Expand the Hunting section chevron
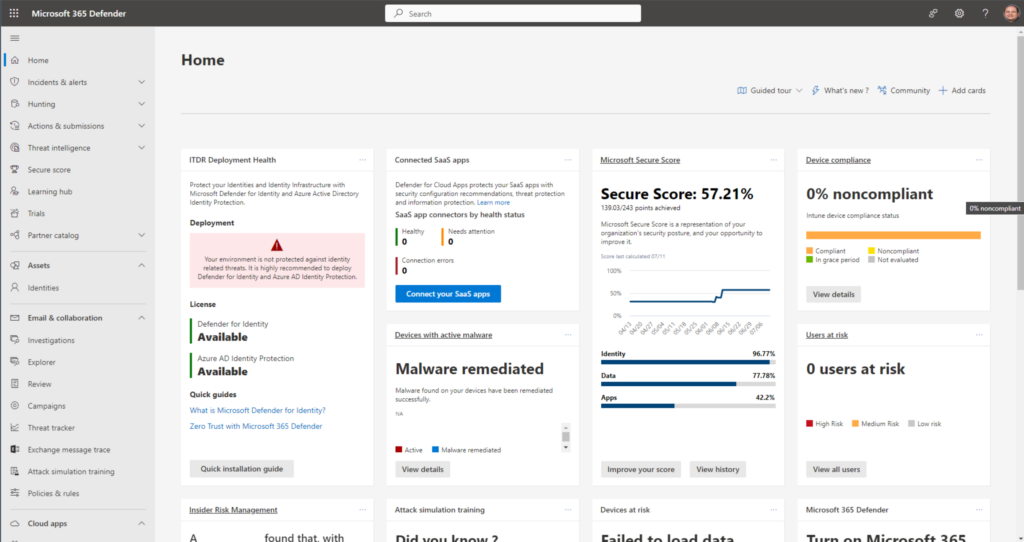This screenshot has width=1024, height=542. pyautogui.click(x=142, y=104)
